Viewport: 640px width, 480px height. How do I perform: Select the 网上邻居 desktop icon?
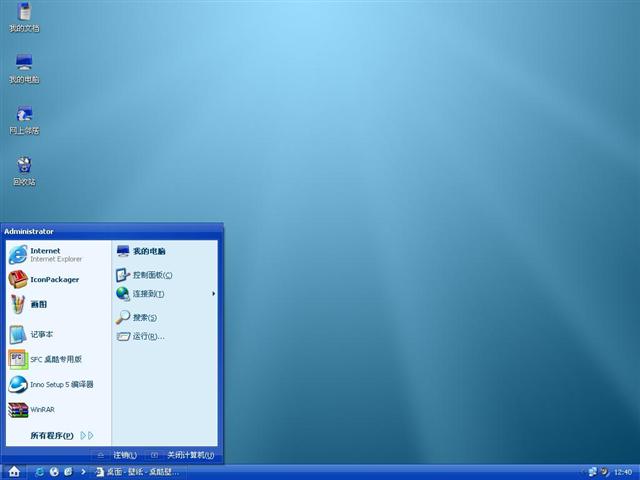tap(24, 120)
